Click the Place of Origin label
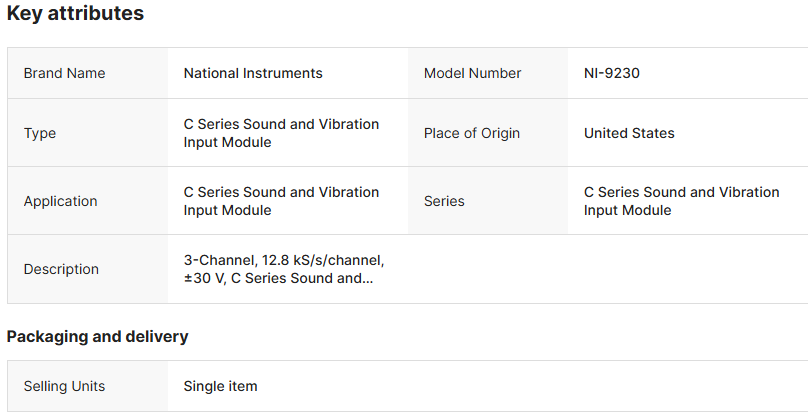The image size is (808, 414). 472,133
